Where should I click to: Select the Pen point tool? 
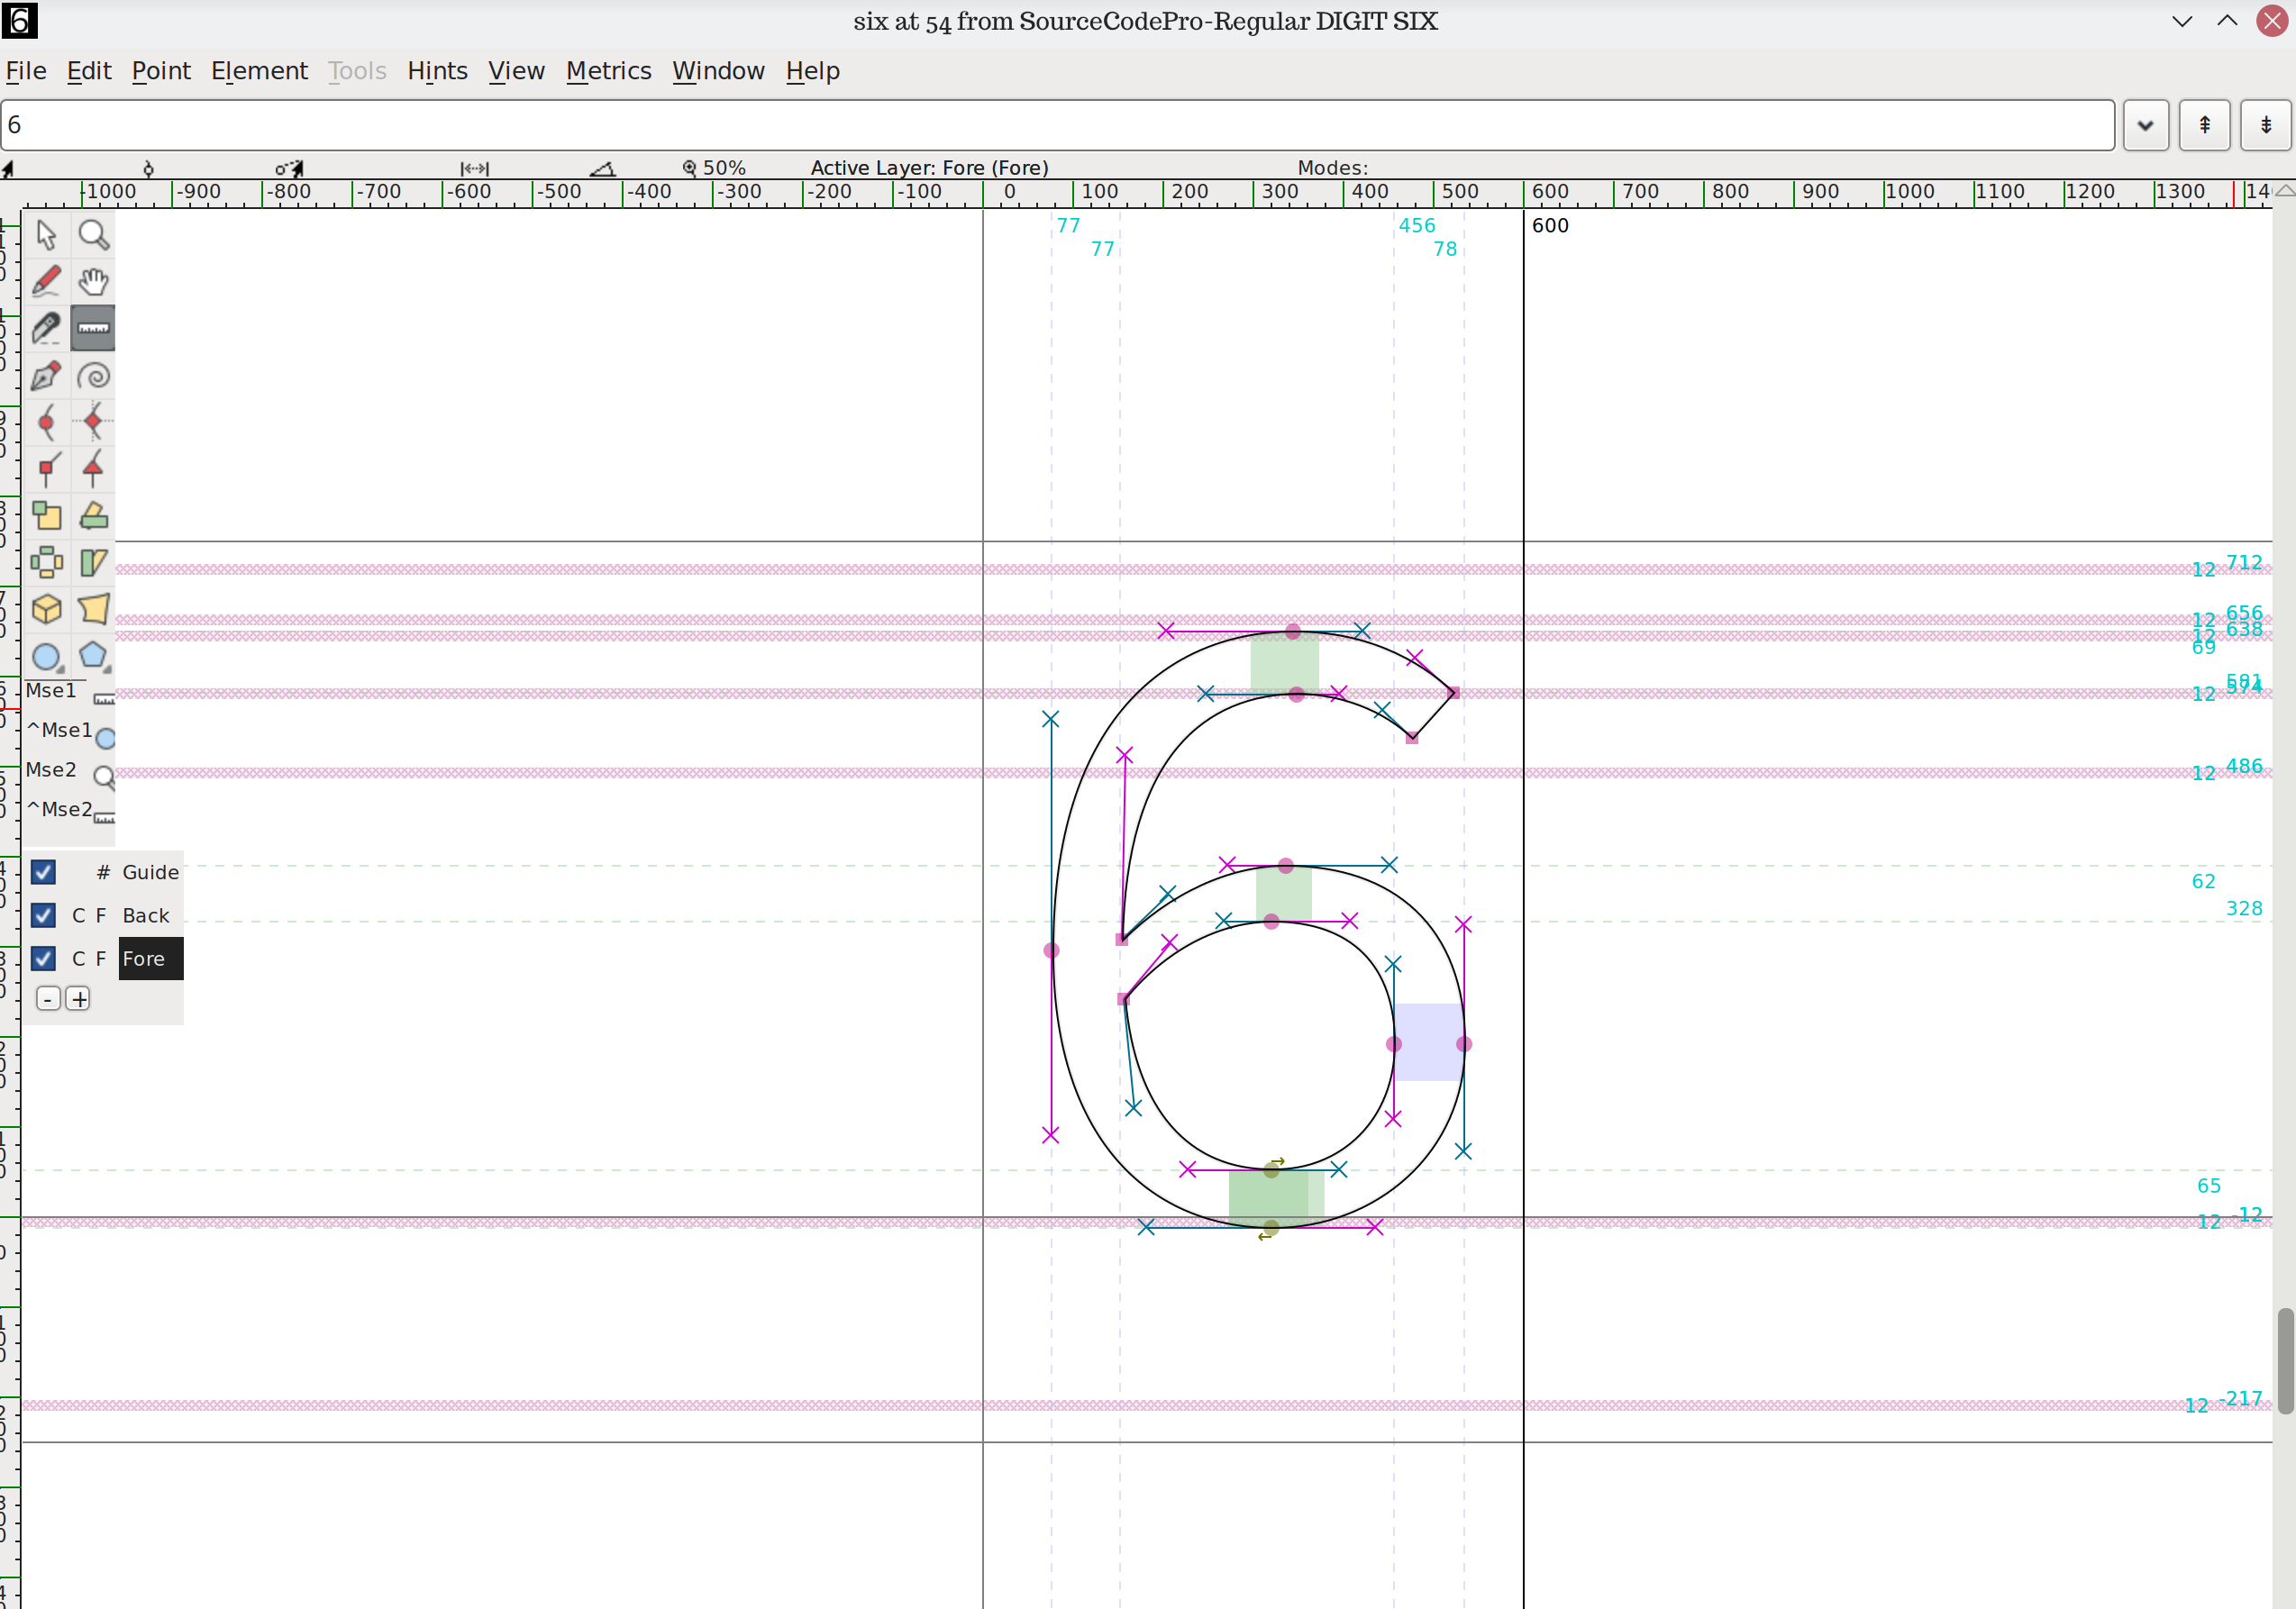click(x=46, y=376)
